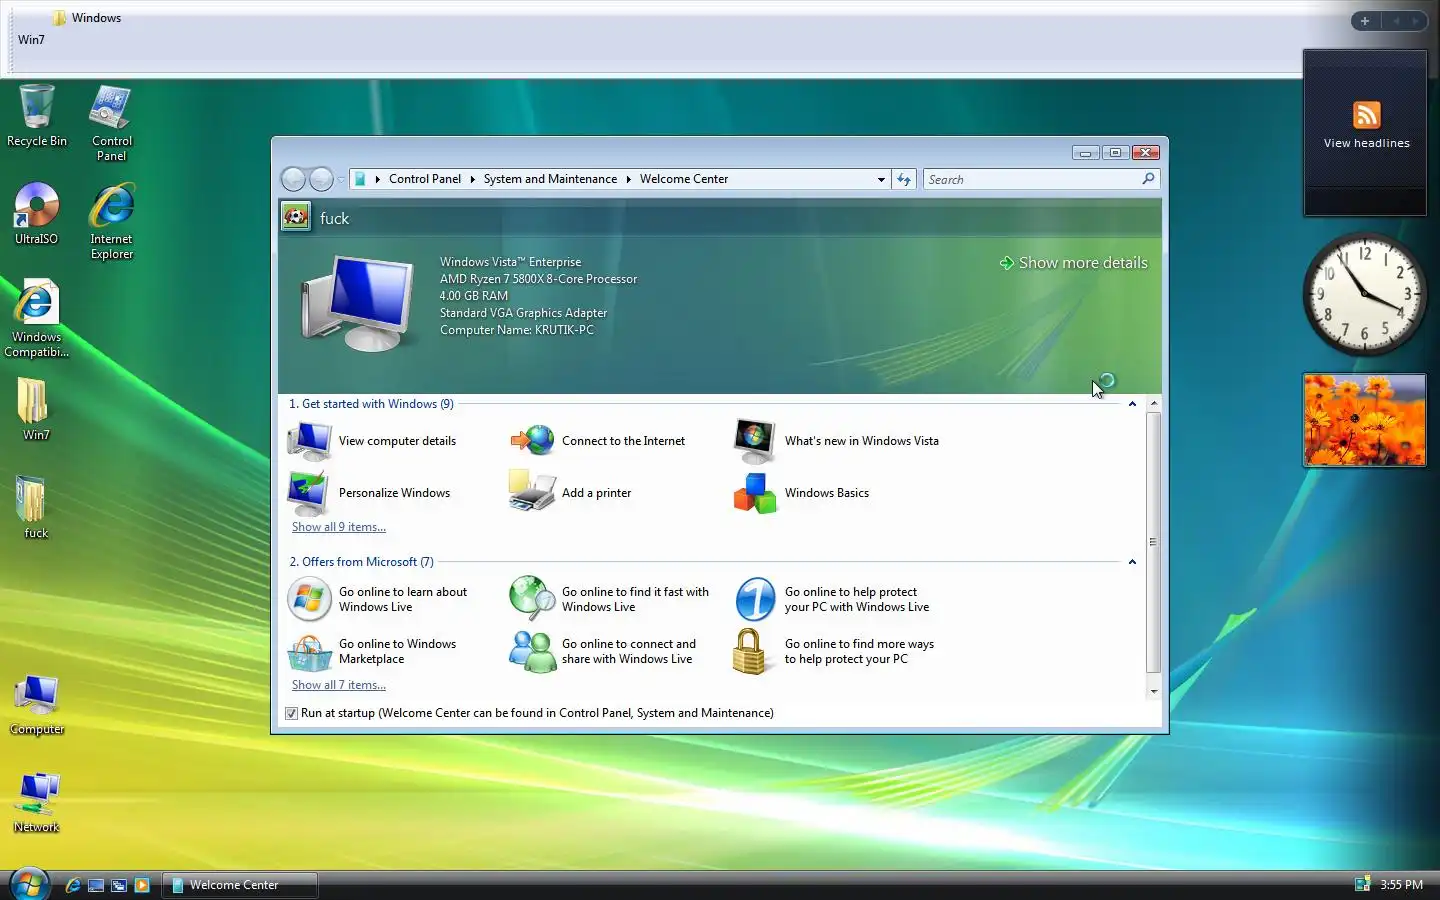Click the RSS feed headlines gadget icon

coord(1366,114)
